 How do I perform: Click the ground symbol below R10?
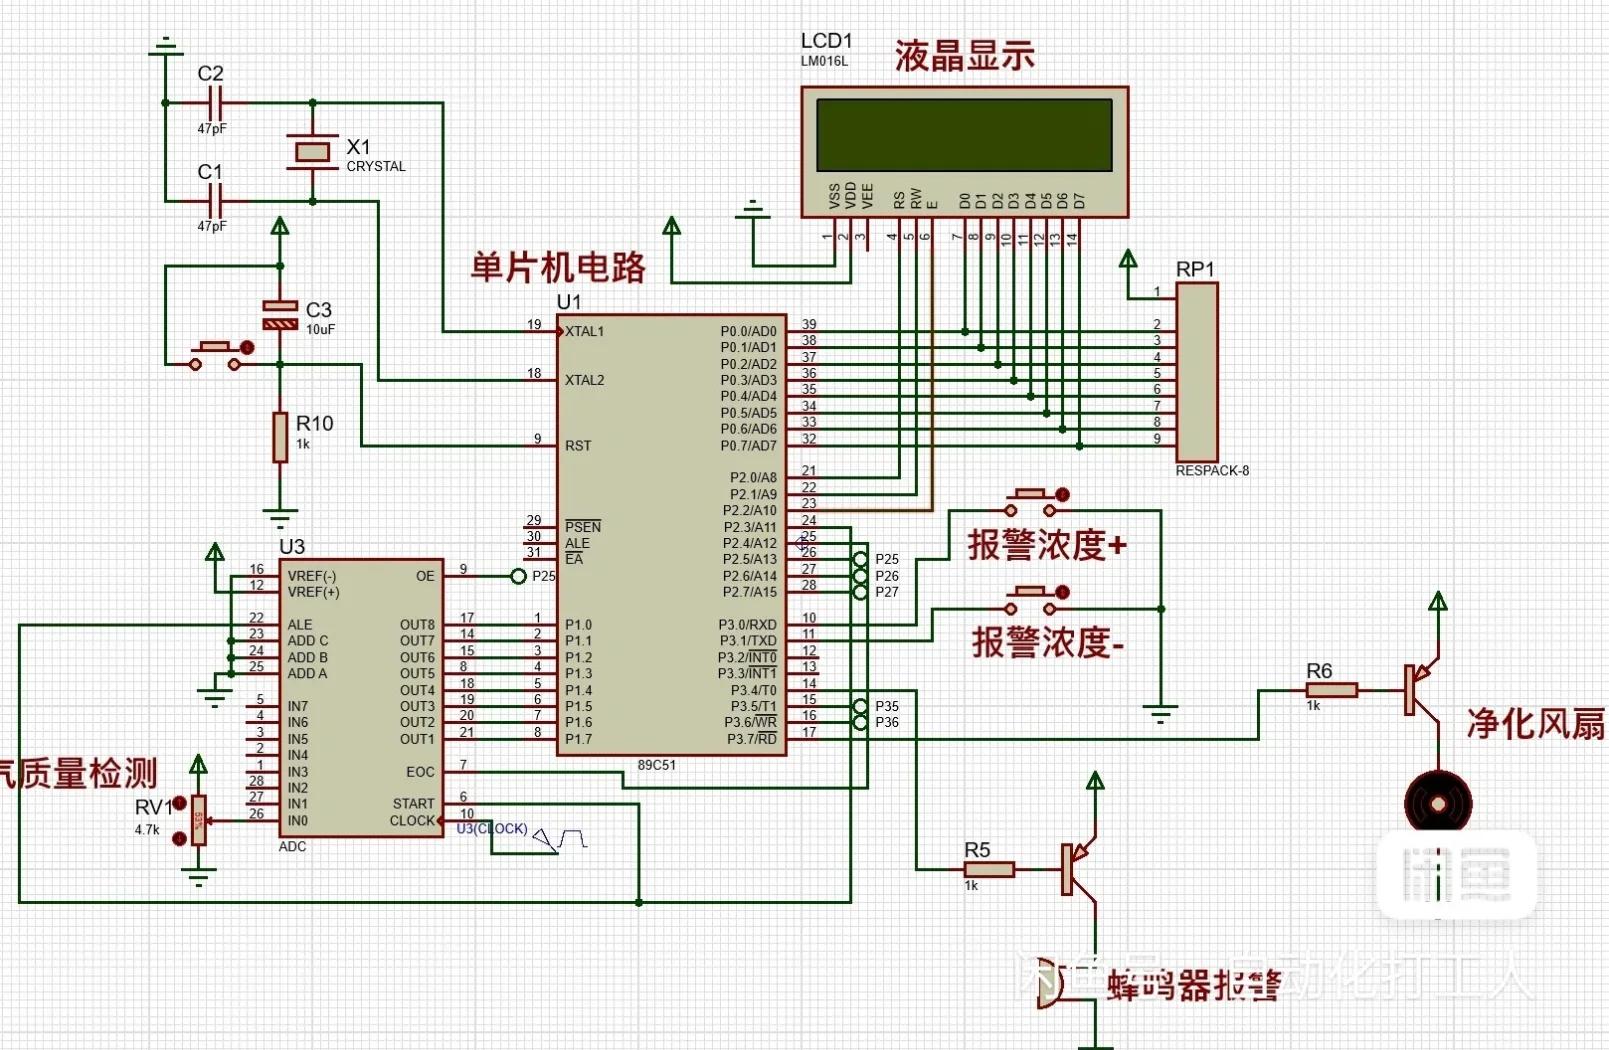click(x=280, y=517)
